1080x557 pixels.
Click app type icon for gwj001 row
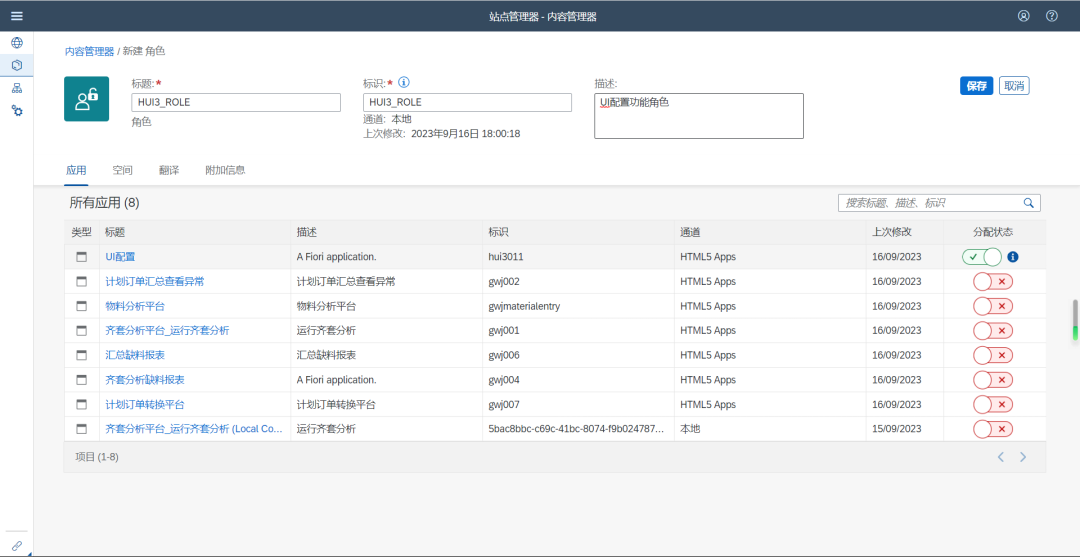82,330
